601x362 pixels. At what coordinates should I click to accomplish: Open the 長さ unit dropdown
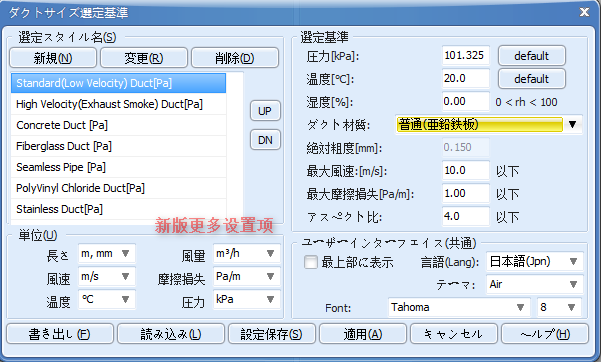(x=107, y=253)
